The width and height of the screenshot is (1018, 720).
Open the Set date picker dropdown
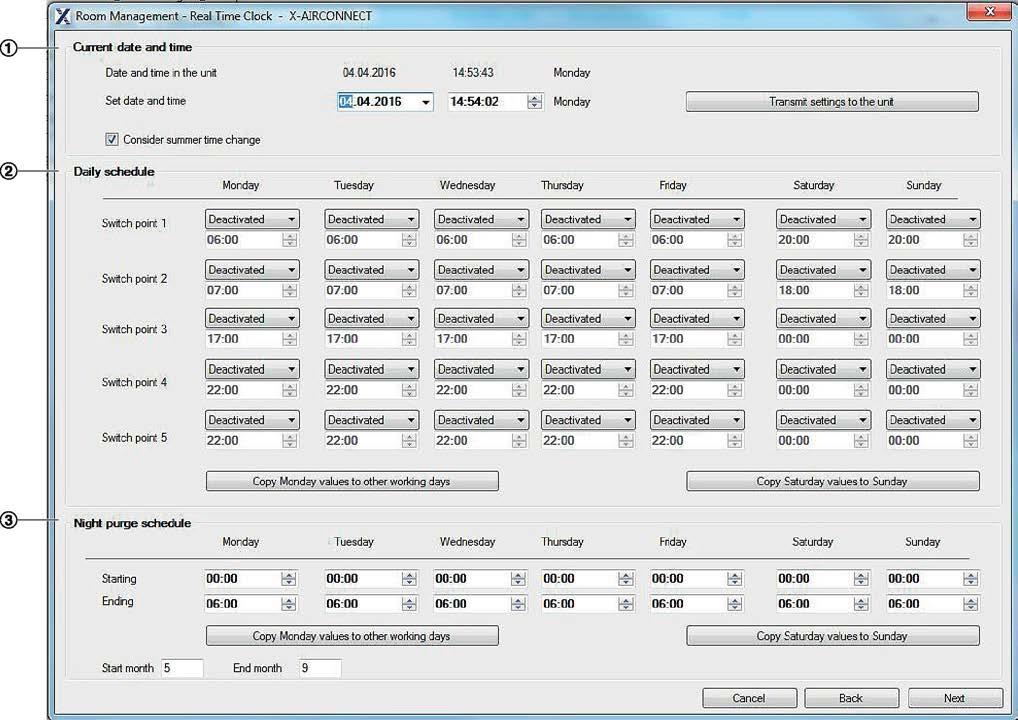pos(425,102)
